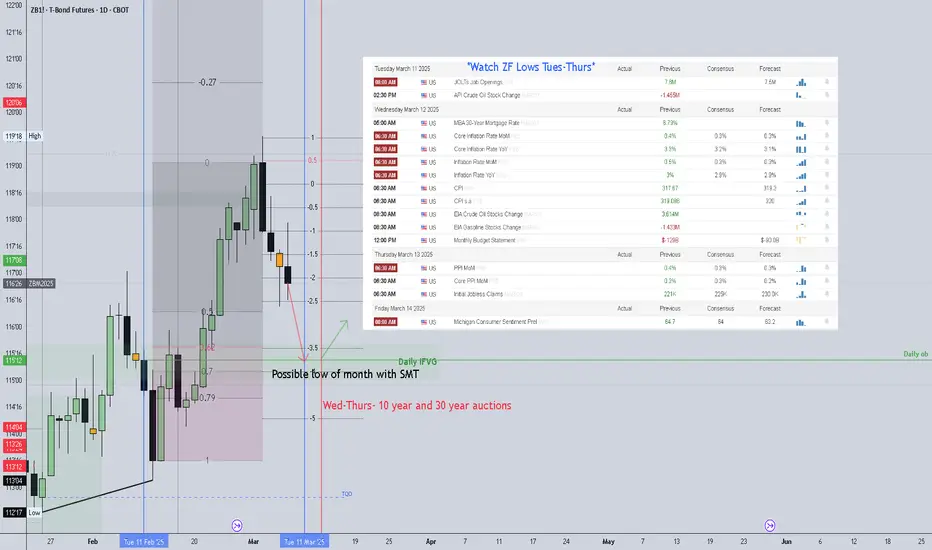The width and height of the screenshot is (932, 550).
Task: Select the 'Daily ob' label on the right edge
Action: click(915, 354)
